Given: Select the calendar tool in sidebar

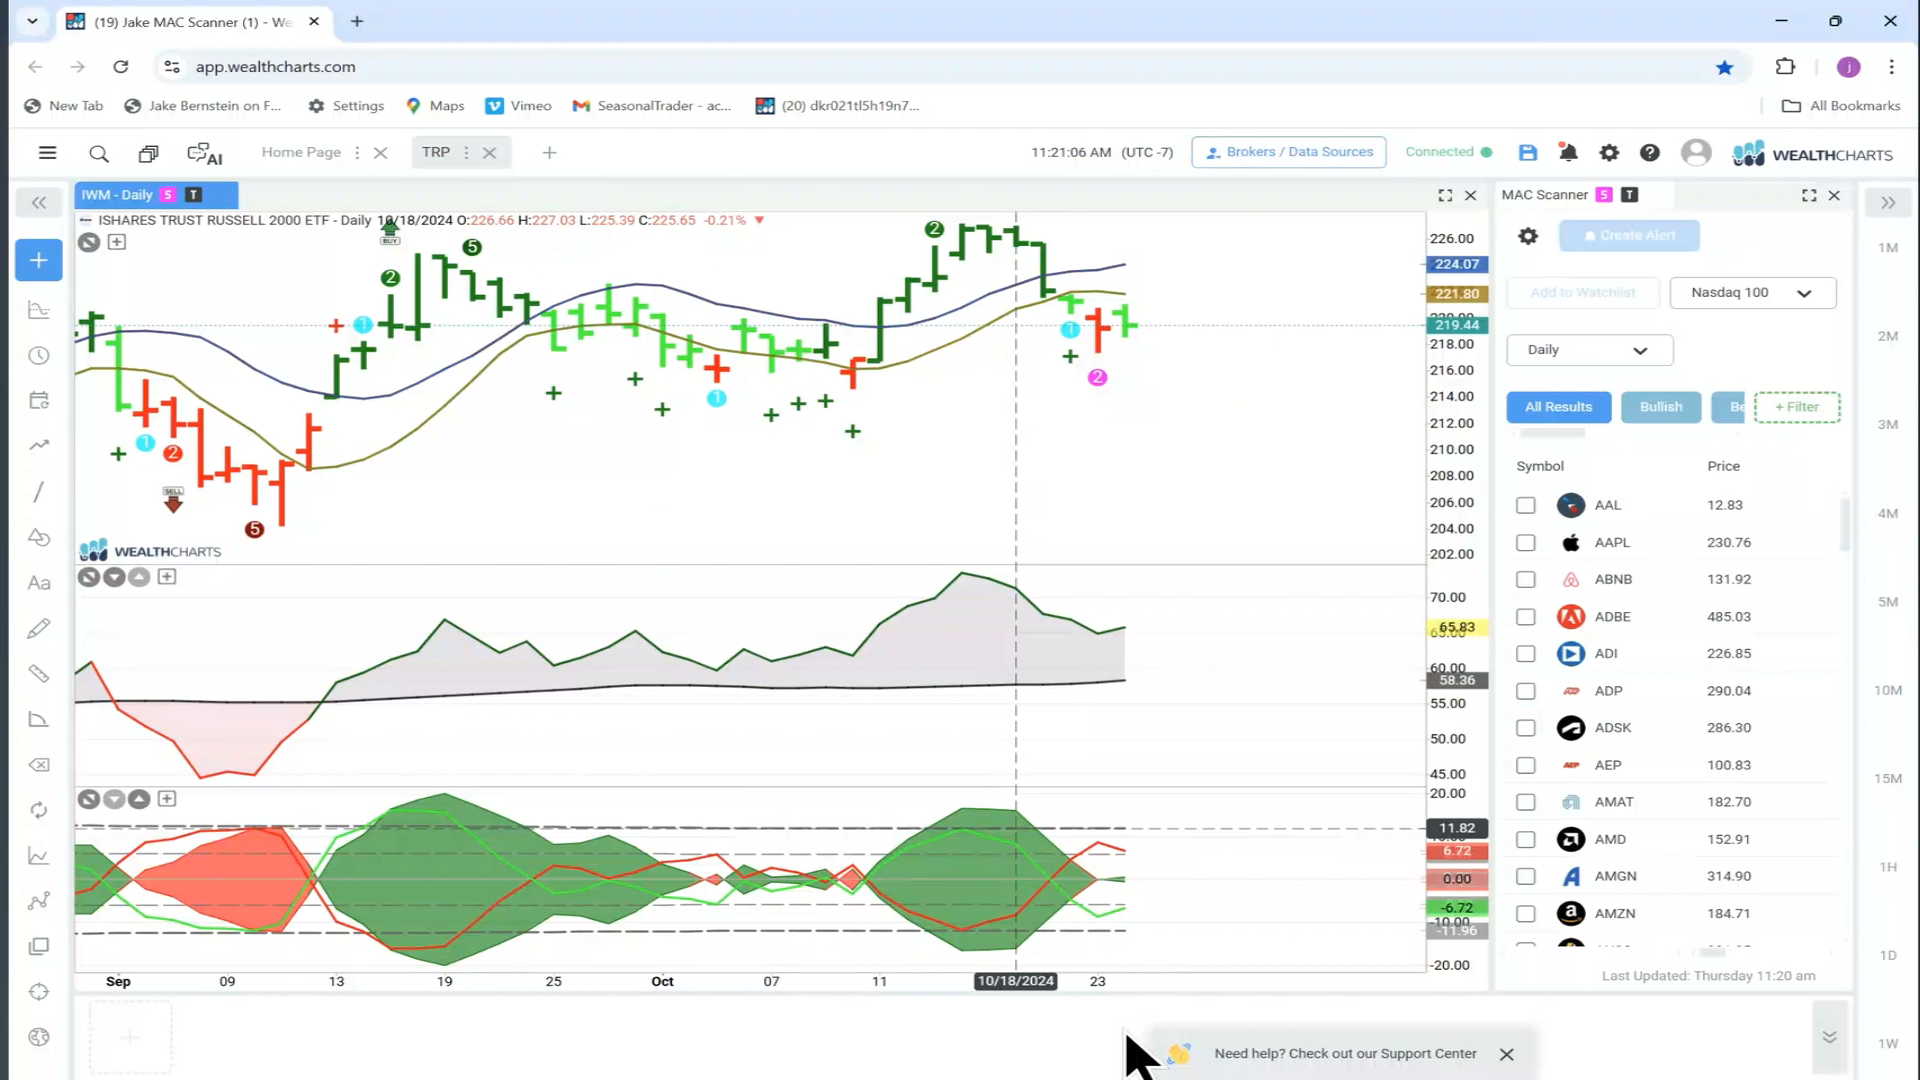Looking at the screenshot, I should pyautogui.click(x=39, y=400).
